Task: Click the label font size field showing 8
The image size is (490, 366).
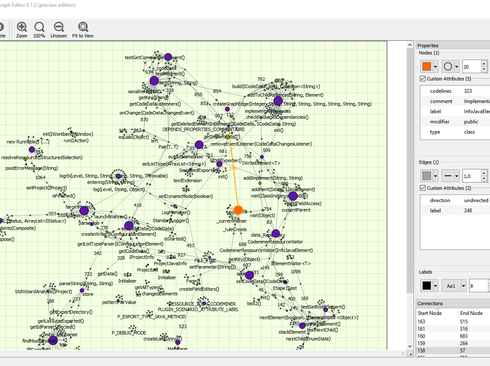Action: (479, 286)
